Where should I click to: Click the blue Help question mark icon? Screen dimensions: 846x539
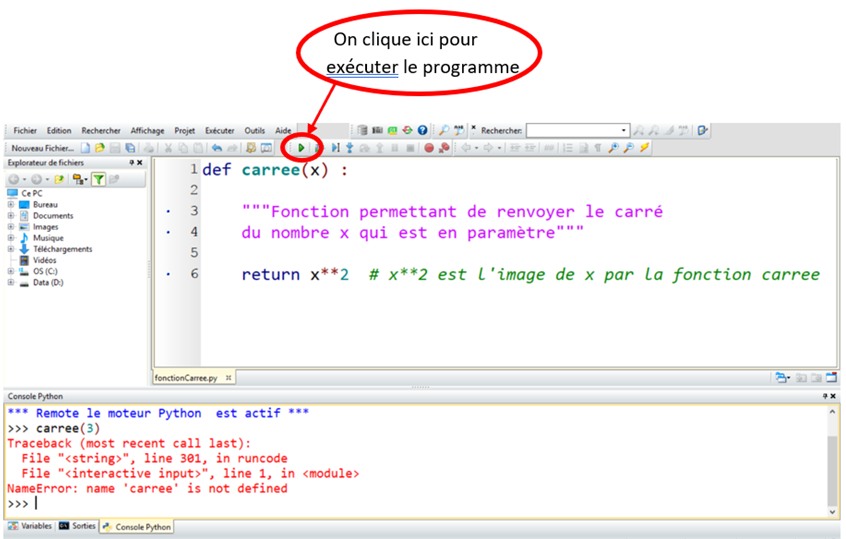(x=422, y=130)
